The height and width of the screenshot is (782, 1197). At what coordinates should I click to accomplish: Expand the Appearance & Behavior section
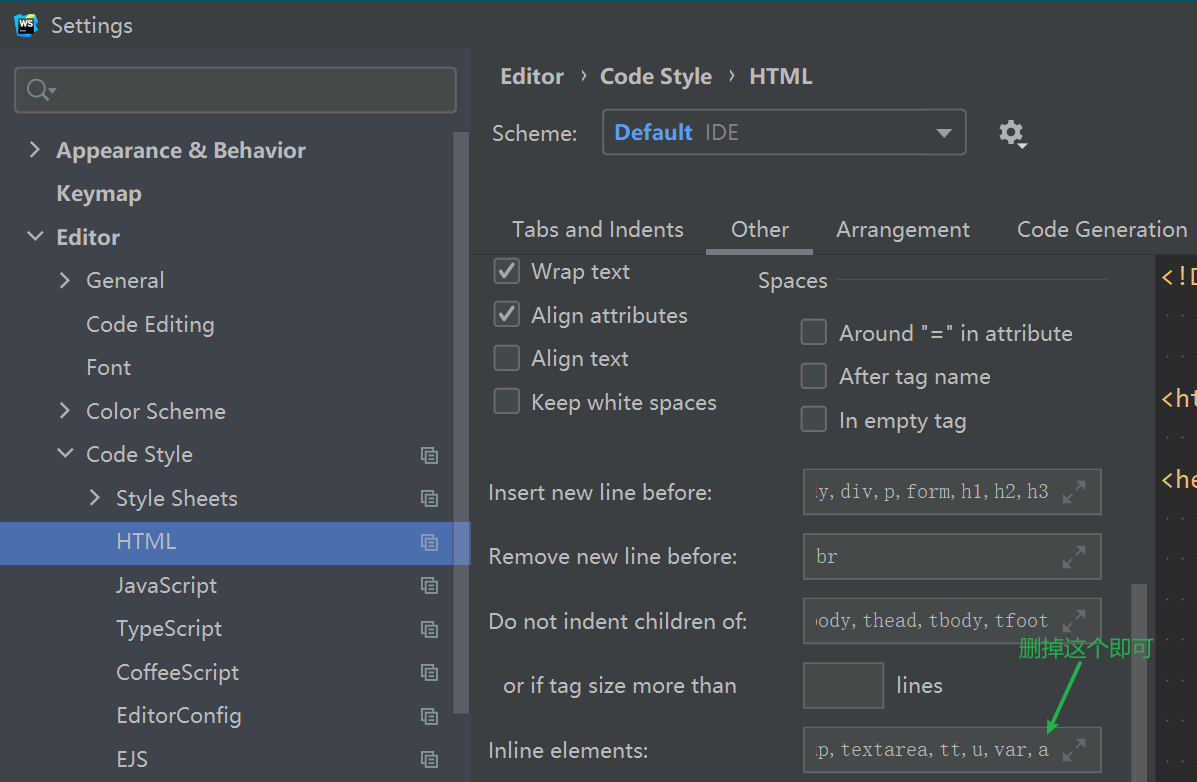click(35, 150)
